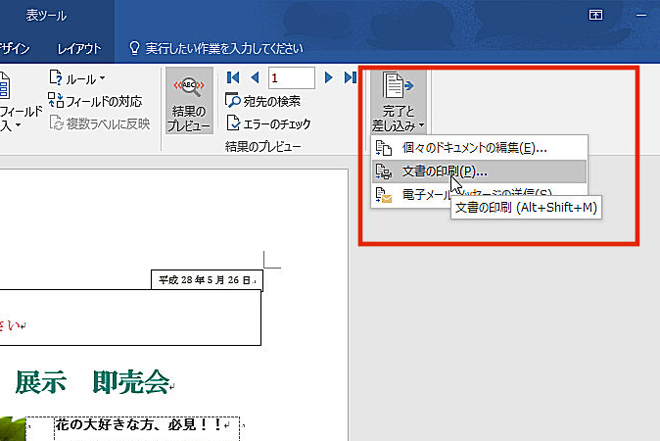Click the Table Tools (表ツール) label

(x=46, y=16)
